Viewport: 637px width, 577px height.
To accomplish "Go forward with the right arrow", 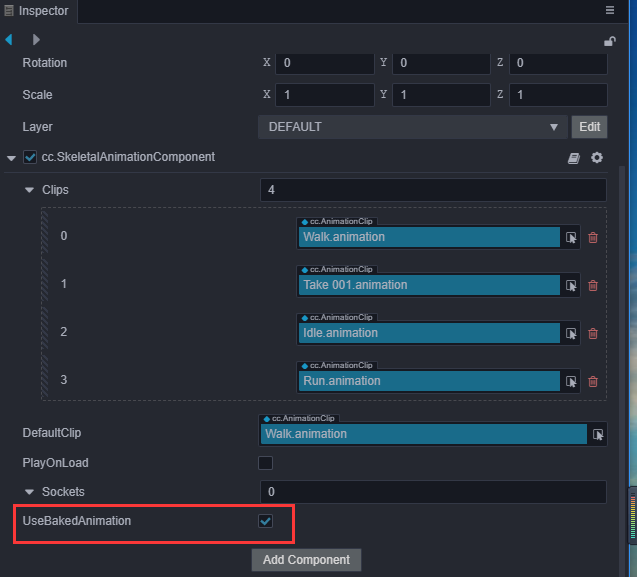I will pyautogui.click(x=37, y=40).
